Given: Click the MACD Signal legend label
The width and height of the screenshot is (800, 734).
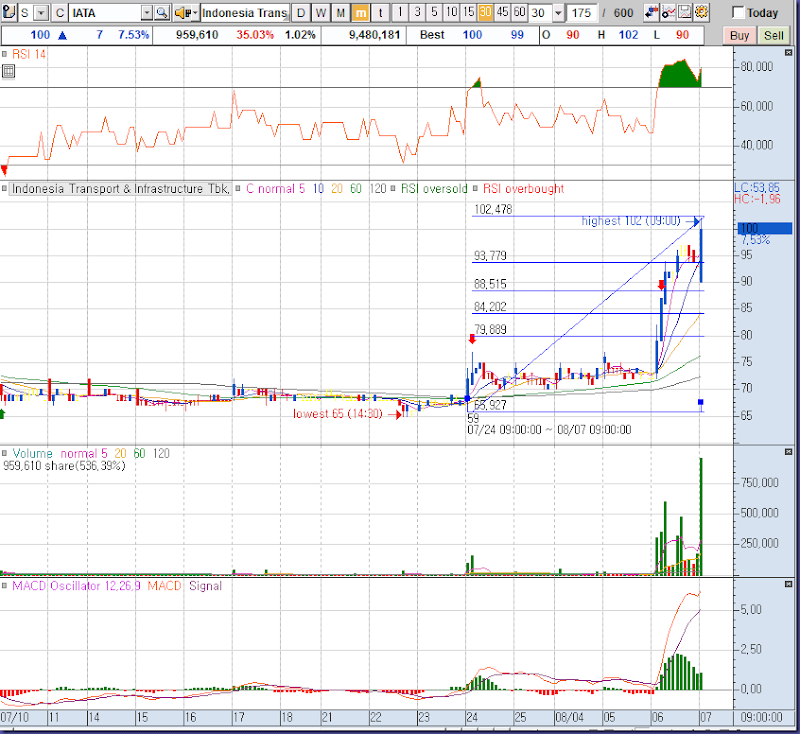Looking at the screenshot, I should pyautogui.click(x=205, y=586).
